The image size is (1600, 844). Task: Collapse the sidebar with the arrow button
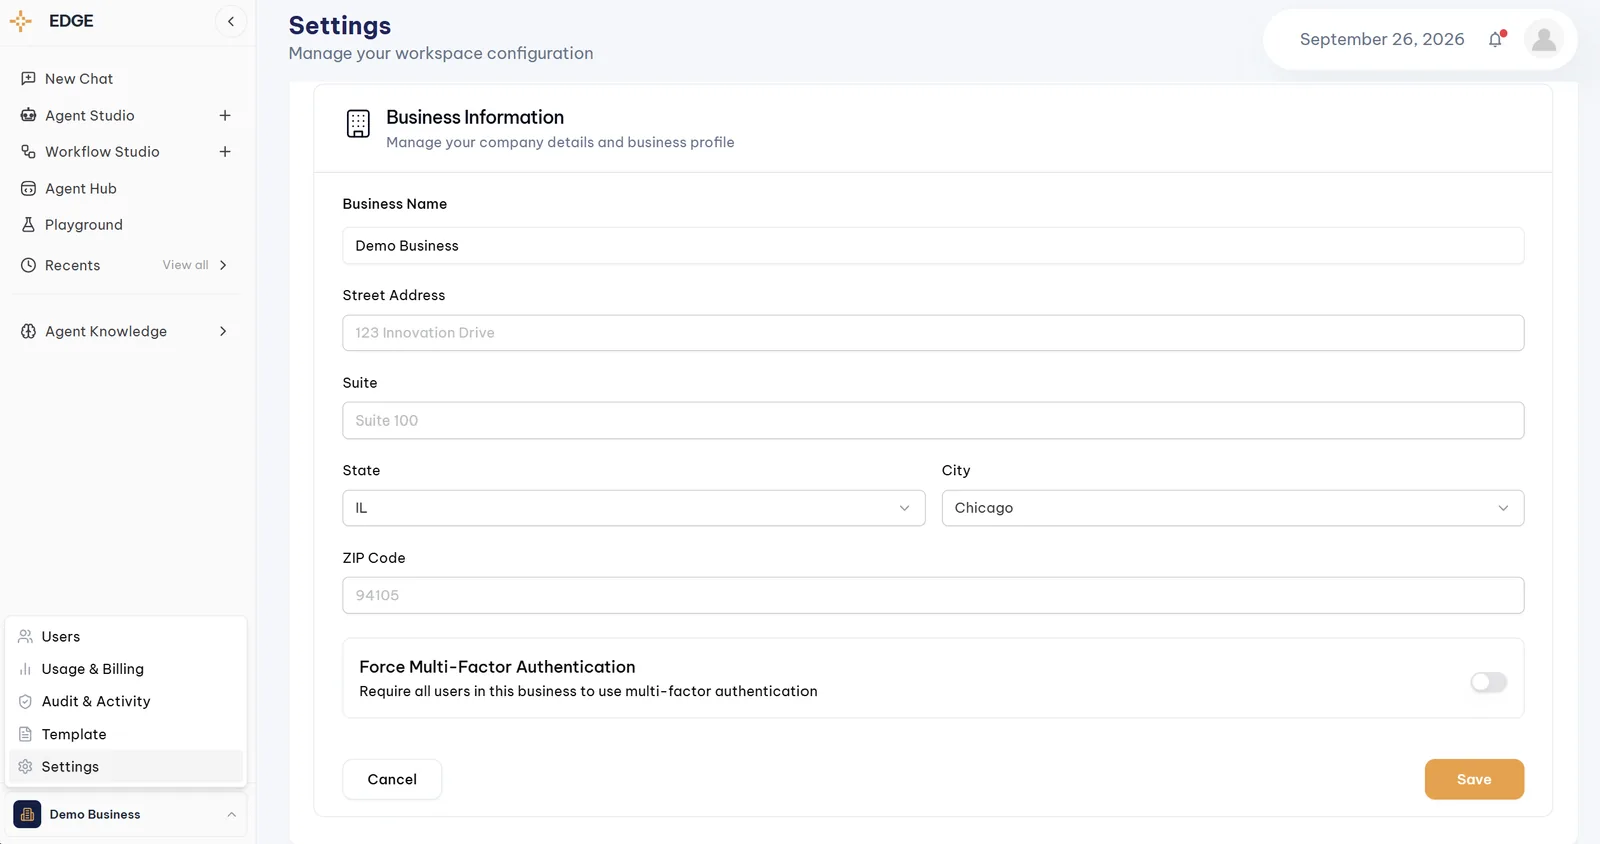(x=231, y=21)
